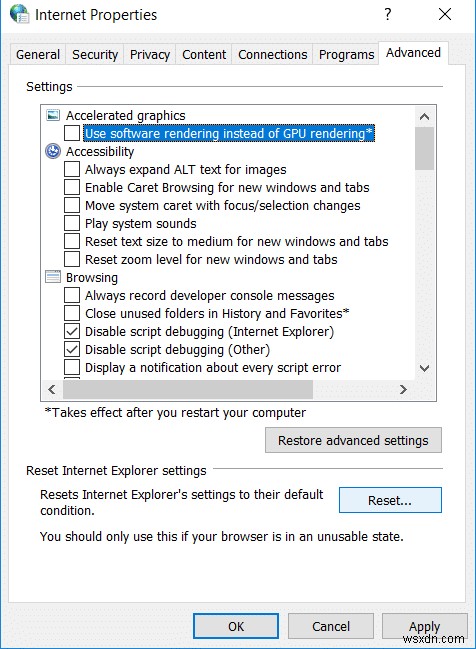The width and height of the screenshot is (476, 649).
Task: Click the Reset... button
Action: click(x=390, y=500)
